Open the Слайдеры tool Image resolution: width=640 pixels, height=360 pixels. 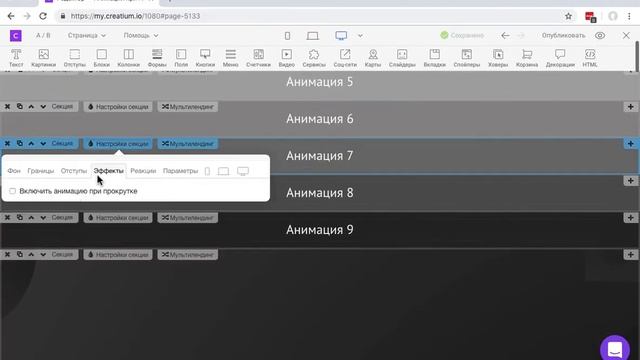[x=402, y=58]
